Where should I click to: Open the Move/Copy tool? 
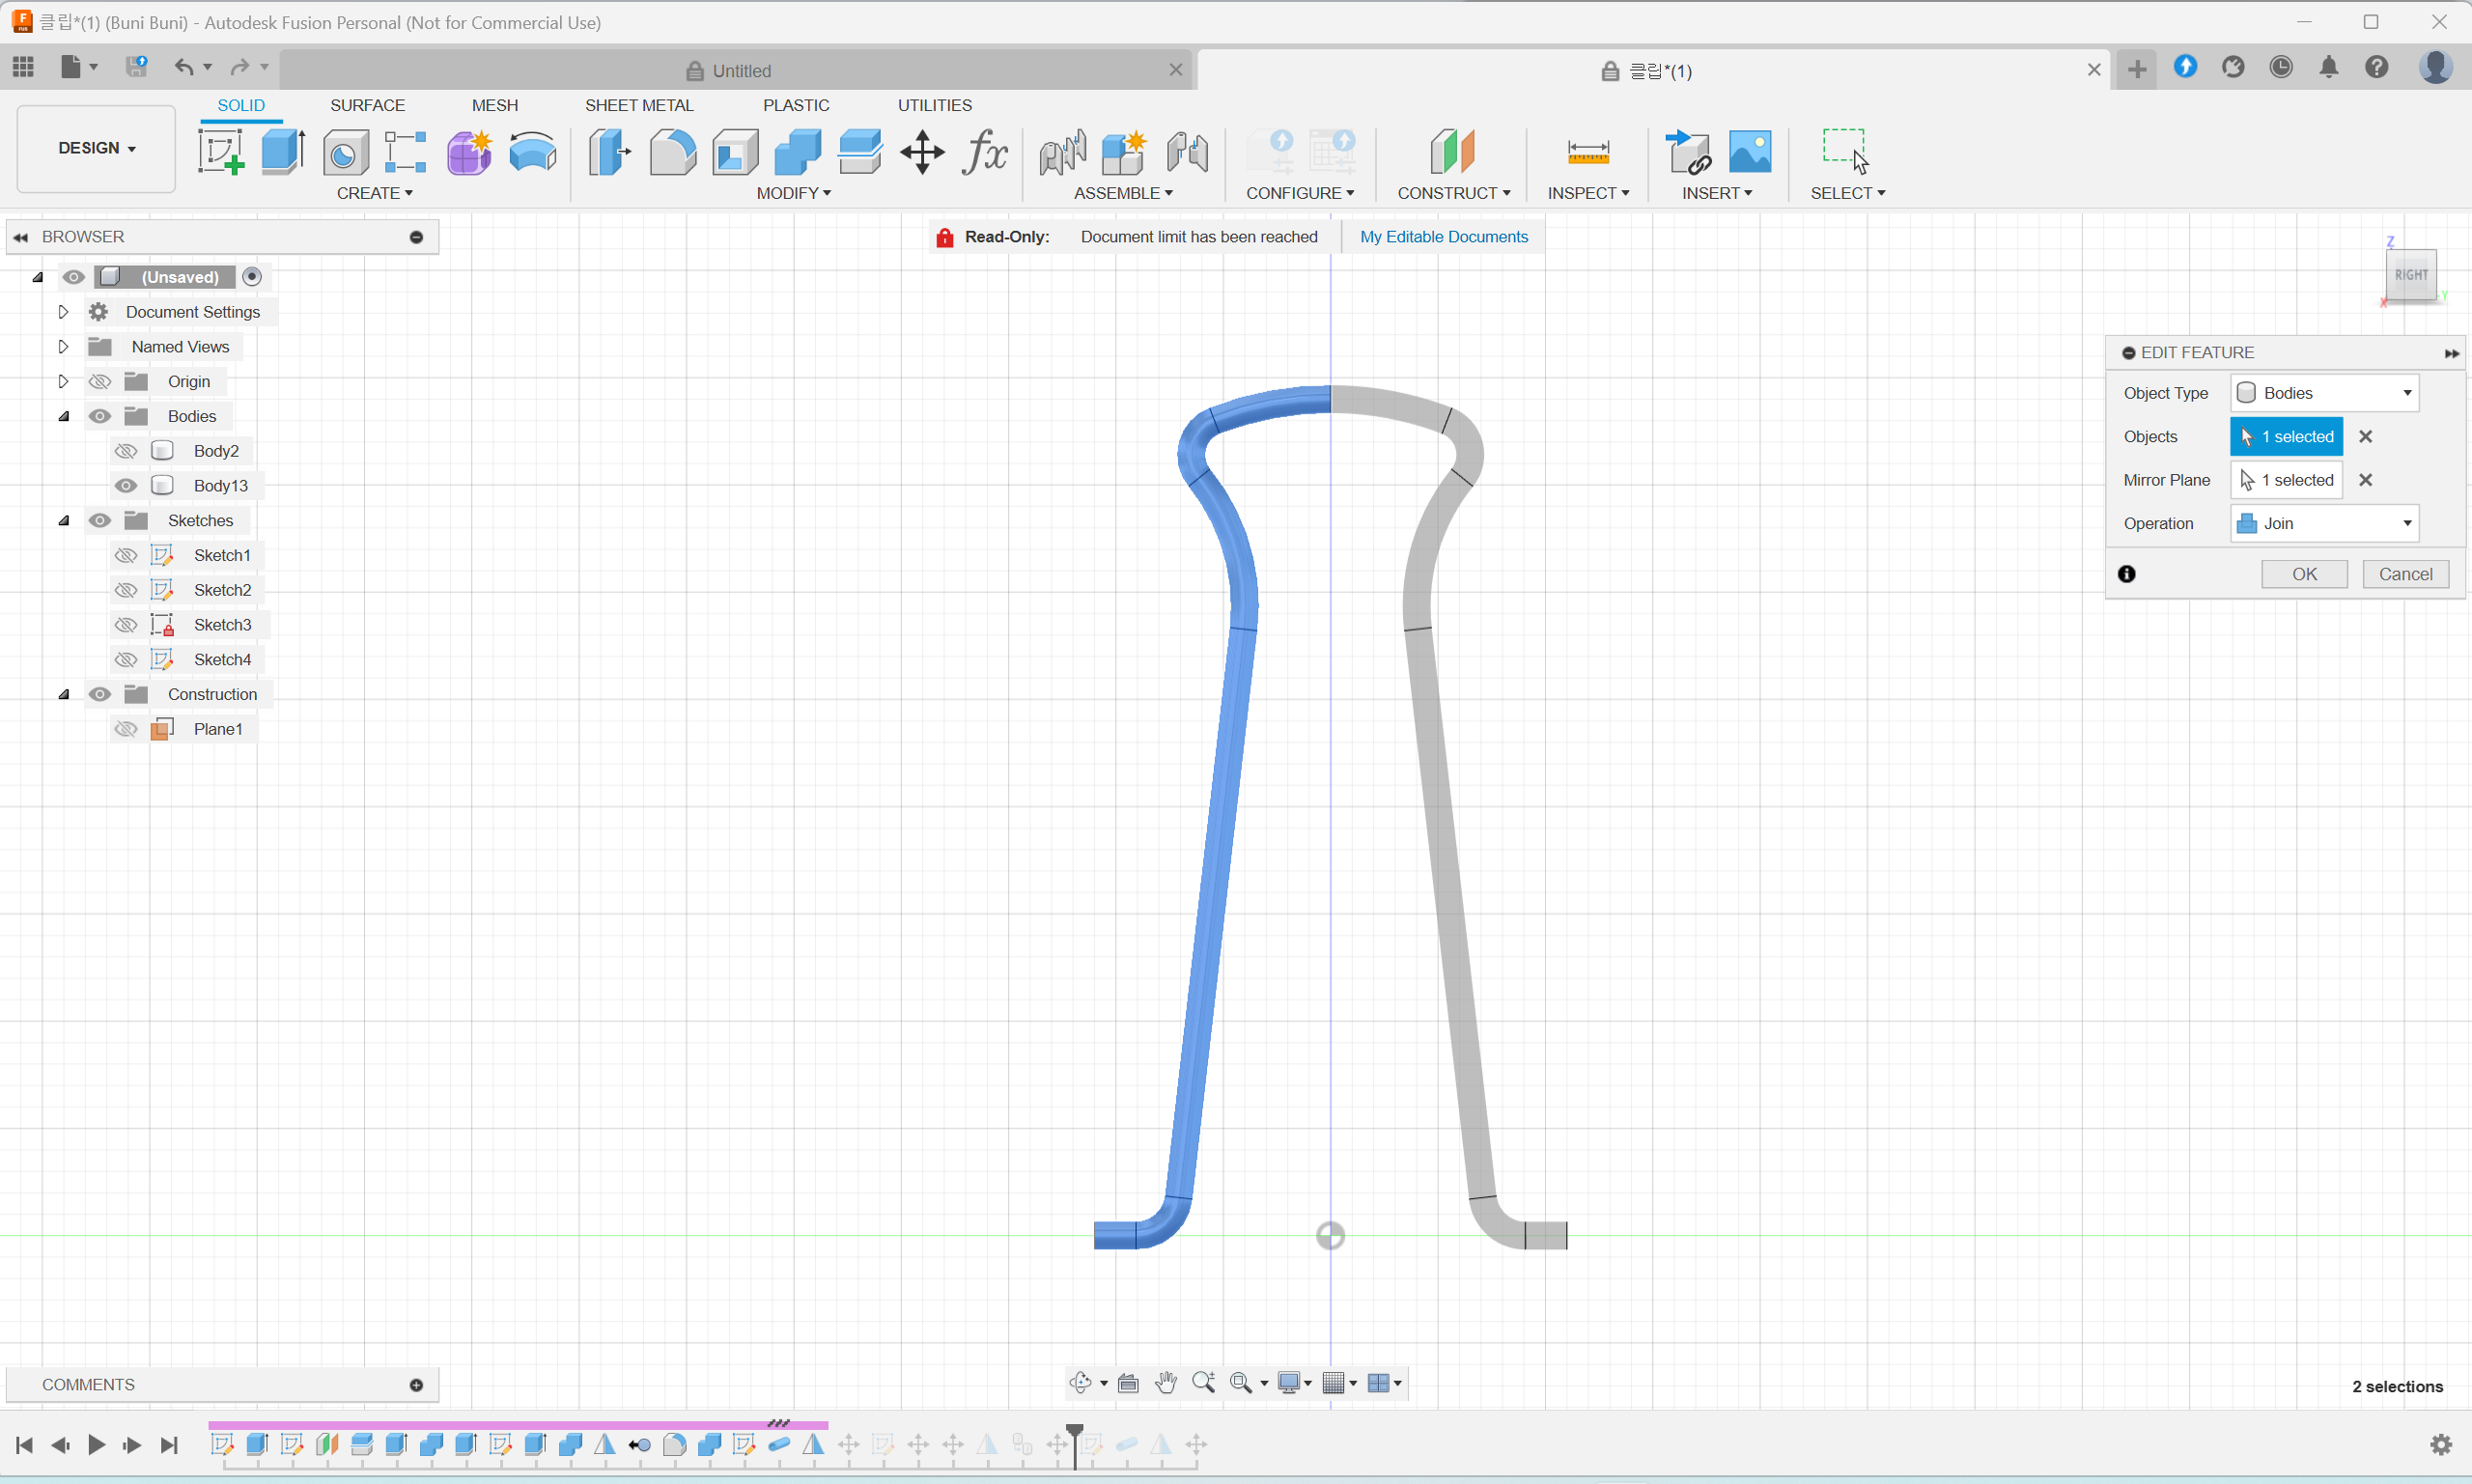pos(921,152)
